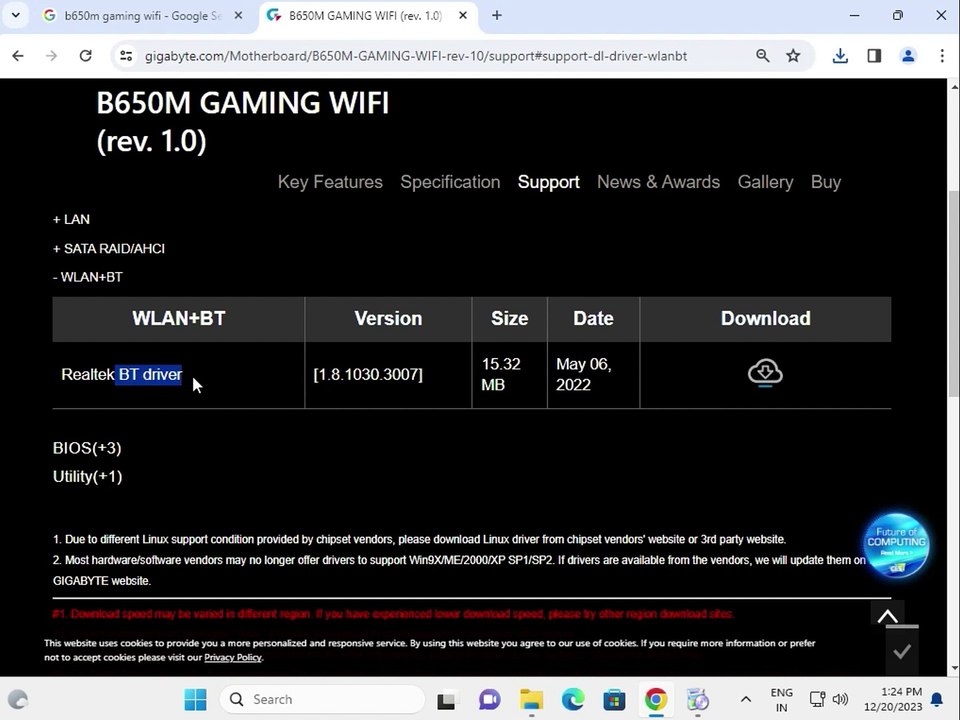Expand the LAN driver category
Viewport: 960px width, 720px height.
click(71, 219)
